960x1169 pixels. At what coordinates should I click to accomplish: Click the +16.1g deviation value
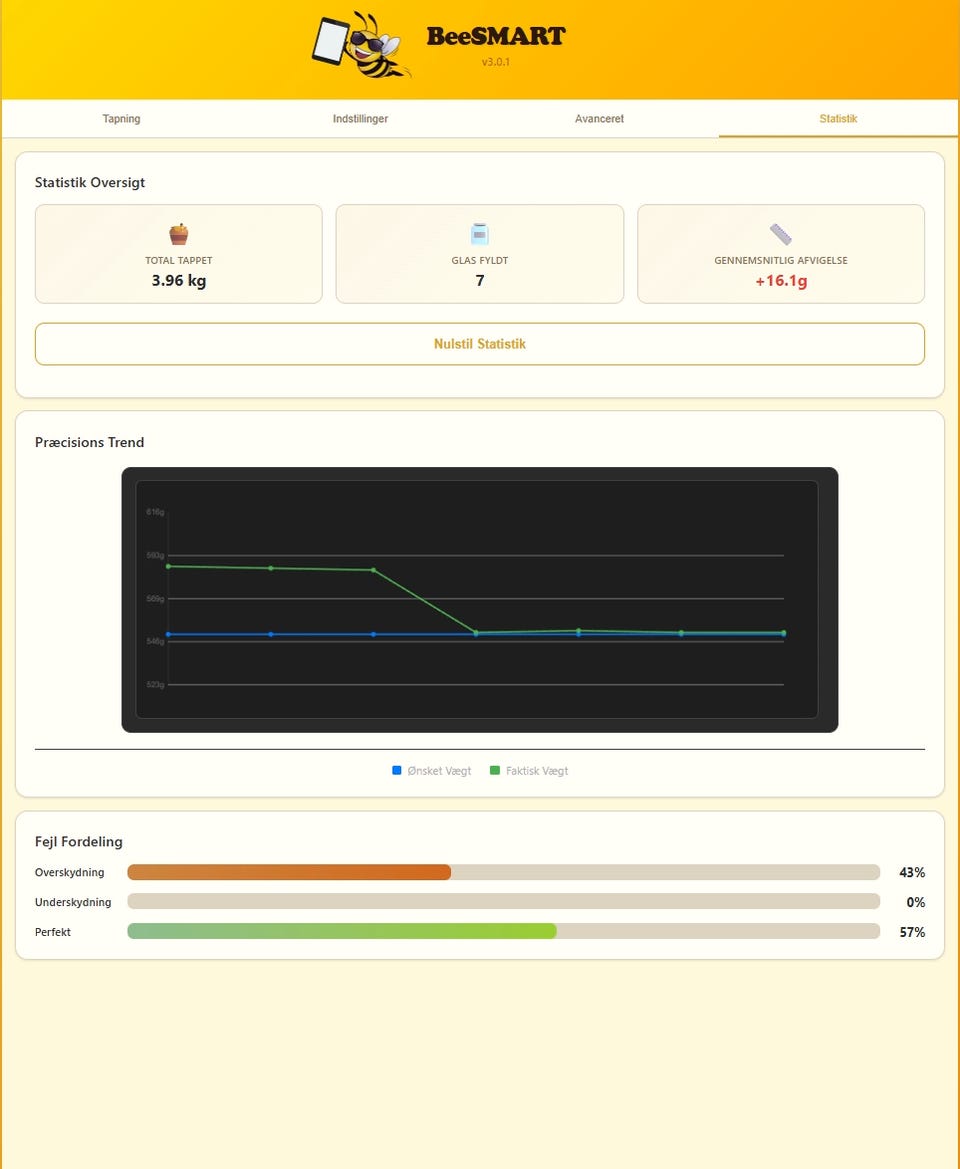(781, 280)
